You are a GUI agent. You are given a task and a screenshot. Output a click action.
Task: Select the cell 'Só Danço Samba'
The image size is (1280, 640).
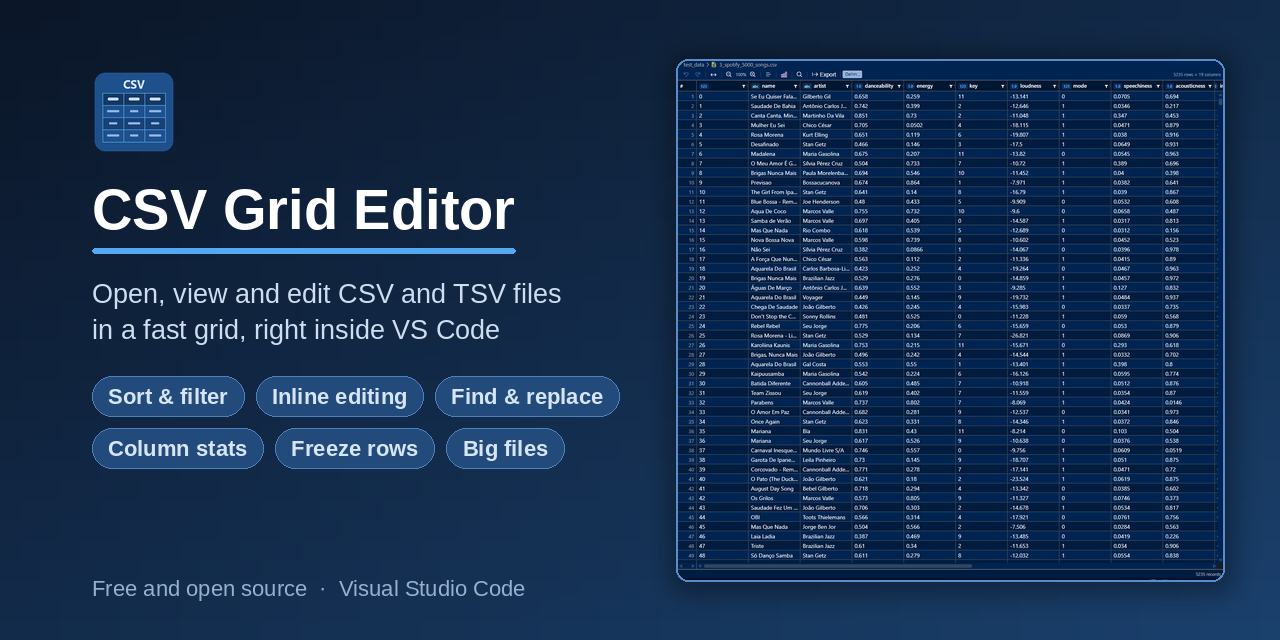tap(775, 555)
